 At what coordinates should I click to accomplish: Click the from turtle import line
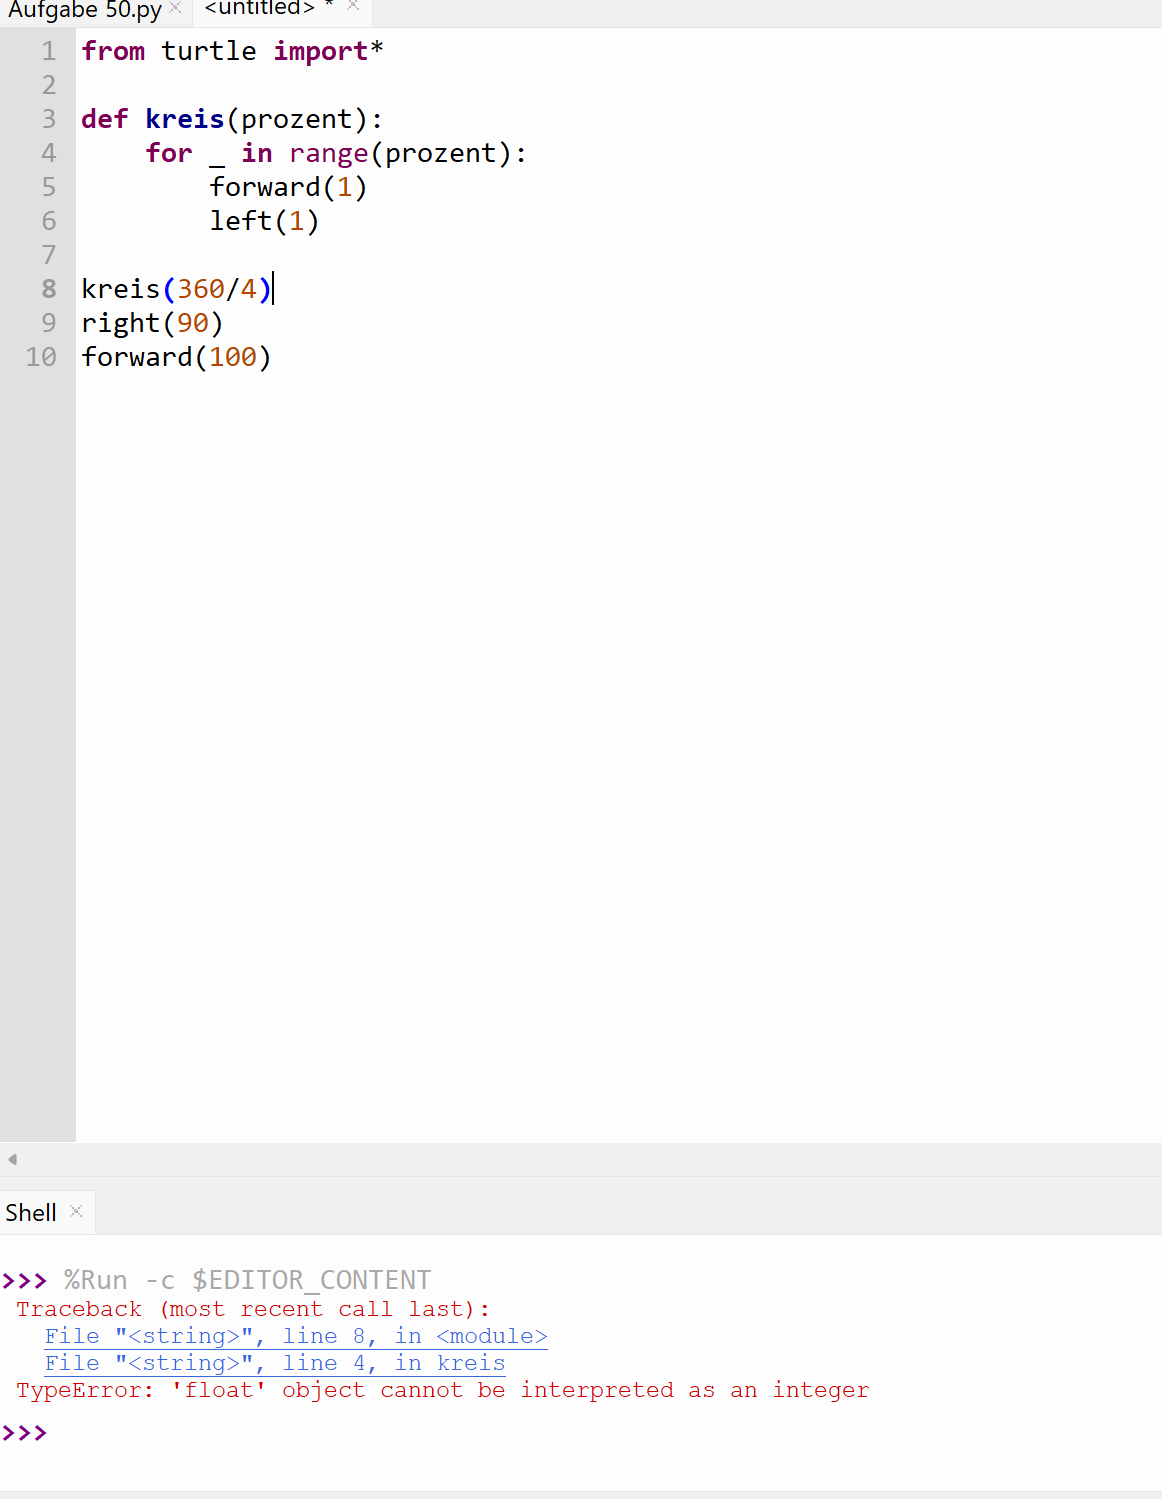click(x=230, y=51)
